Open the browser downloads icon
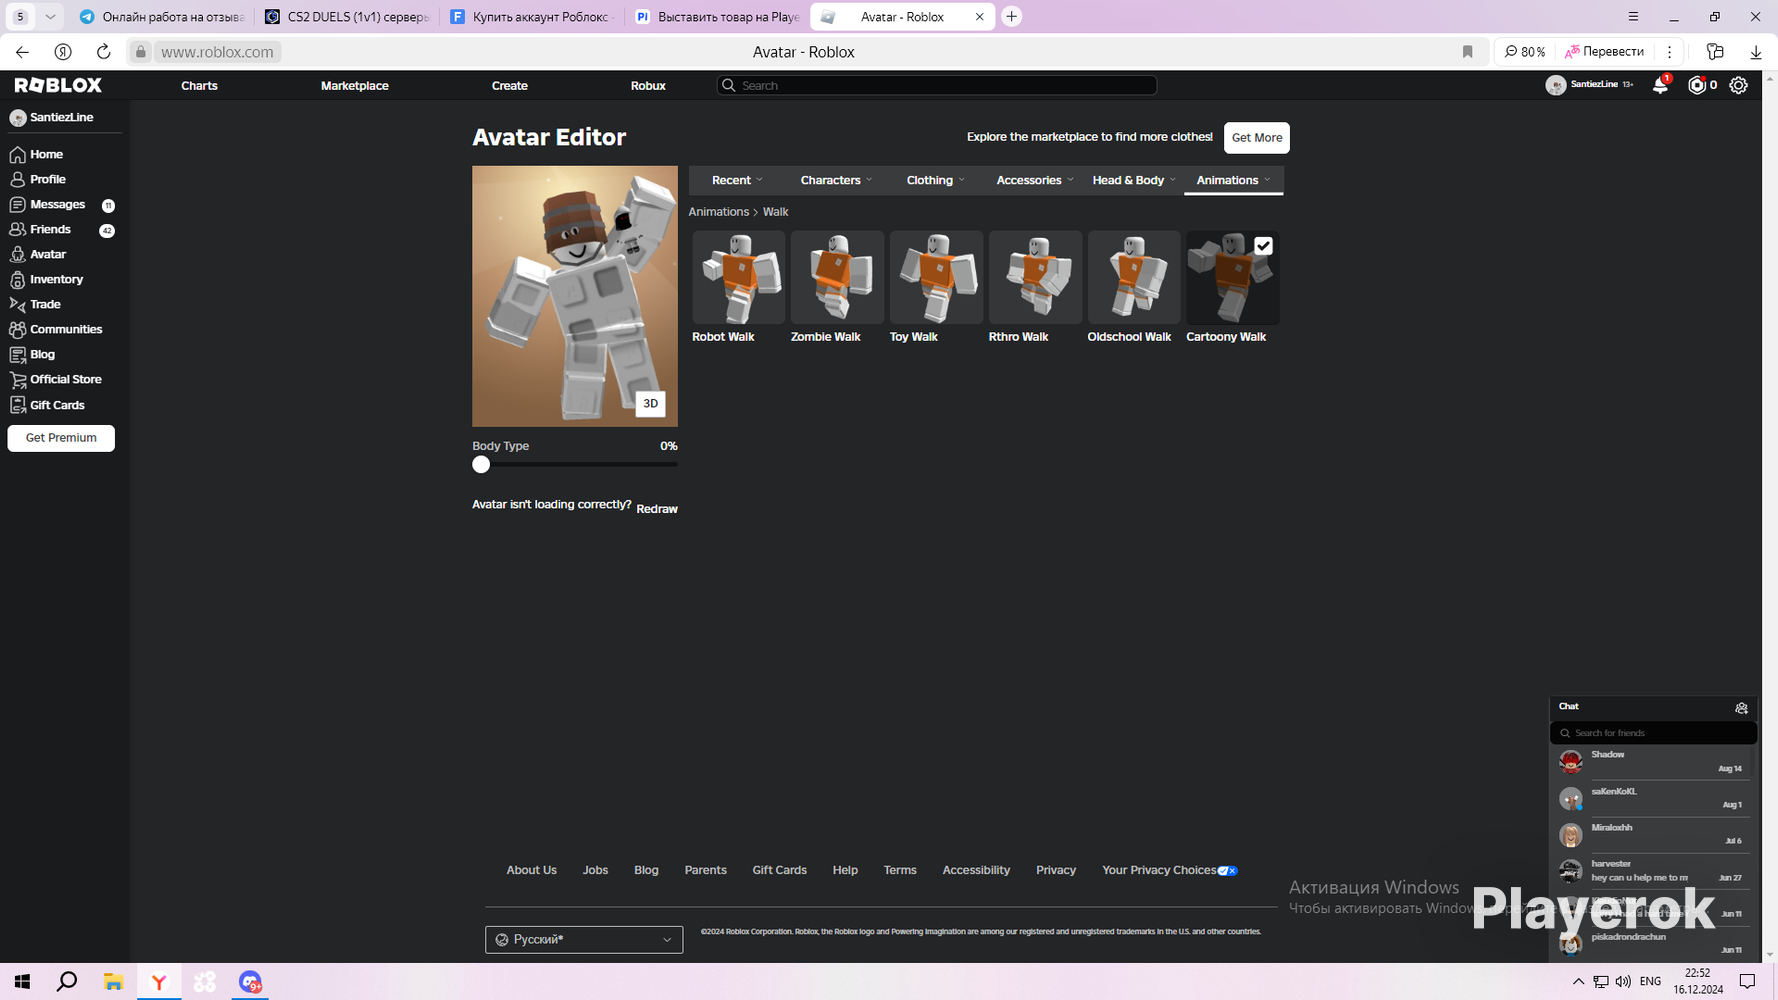Image resolution: width=1778 pixels, height=1000 pixels. click(x=1755, y=52)
